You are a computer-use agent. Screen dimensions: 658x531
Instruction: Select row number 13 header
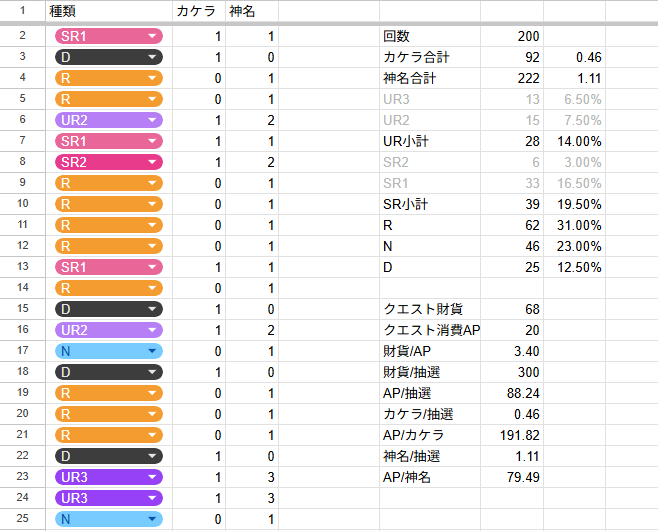21,267
